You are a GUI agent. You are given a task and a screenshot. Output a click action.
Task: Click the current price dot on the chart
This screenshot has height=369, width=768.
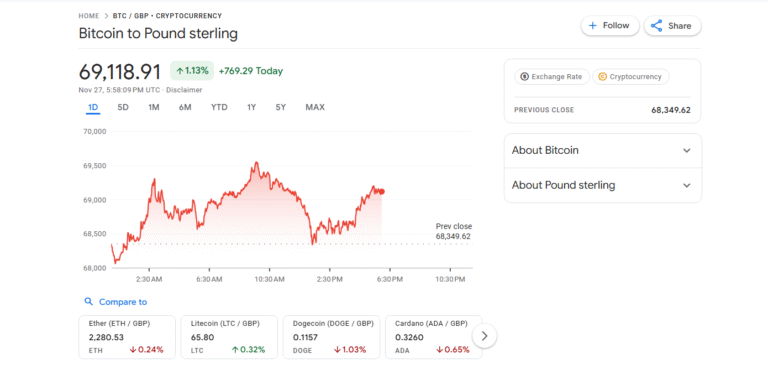[382, 192]
